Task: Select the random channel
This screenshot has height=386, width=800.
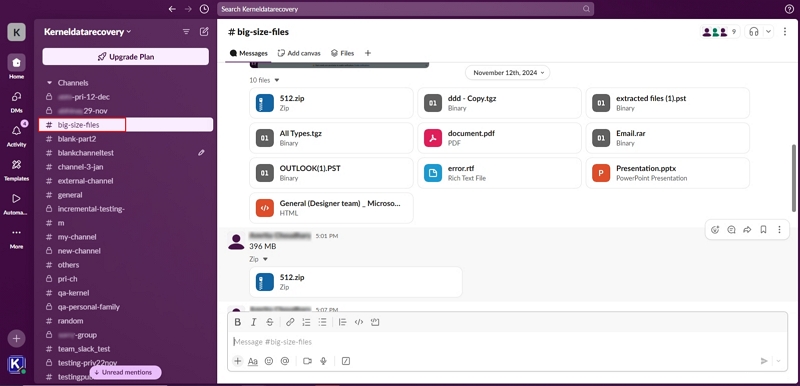Action: click(x=126, y=321)
